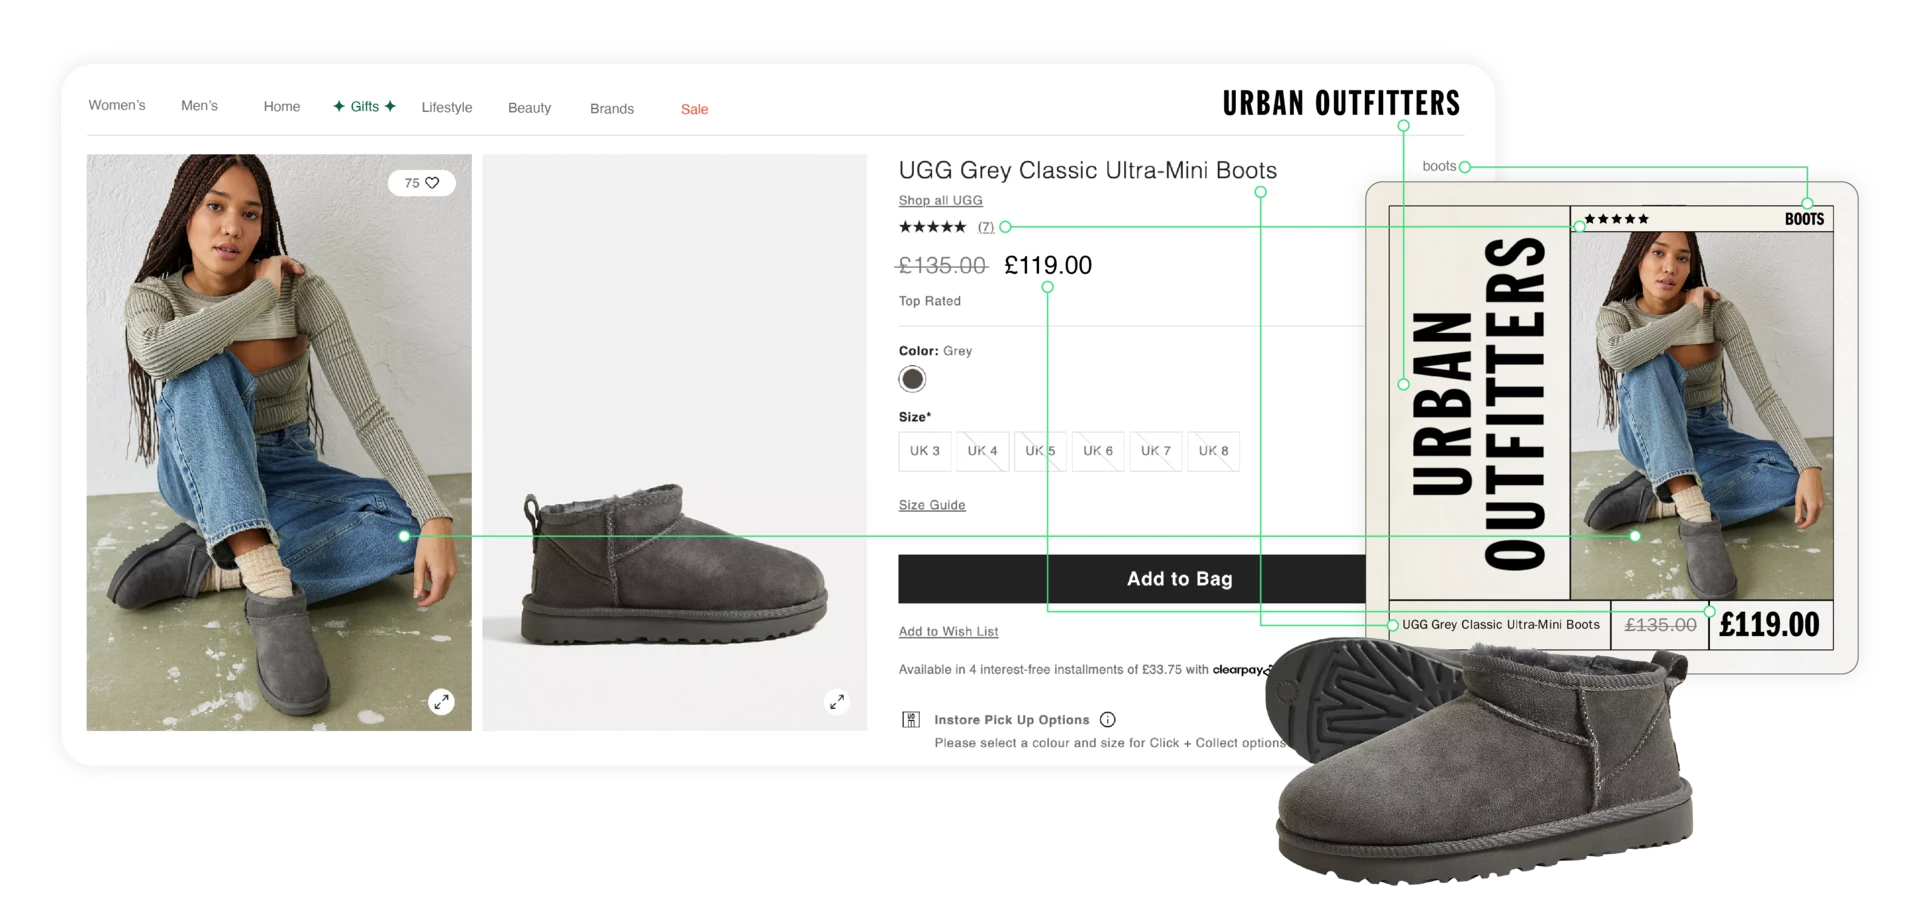This screenshot has height=912, width=1920.
Task: Select size UK 6
Action: click(x=1098, y=451)
